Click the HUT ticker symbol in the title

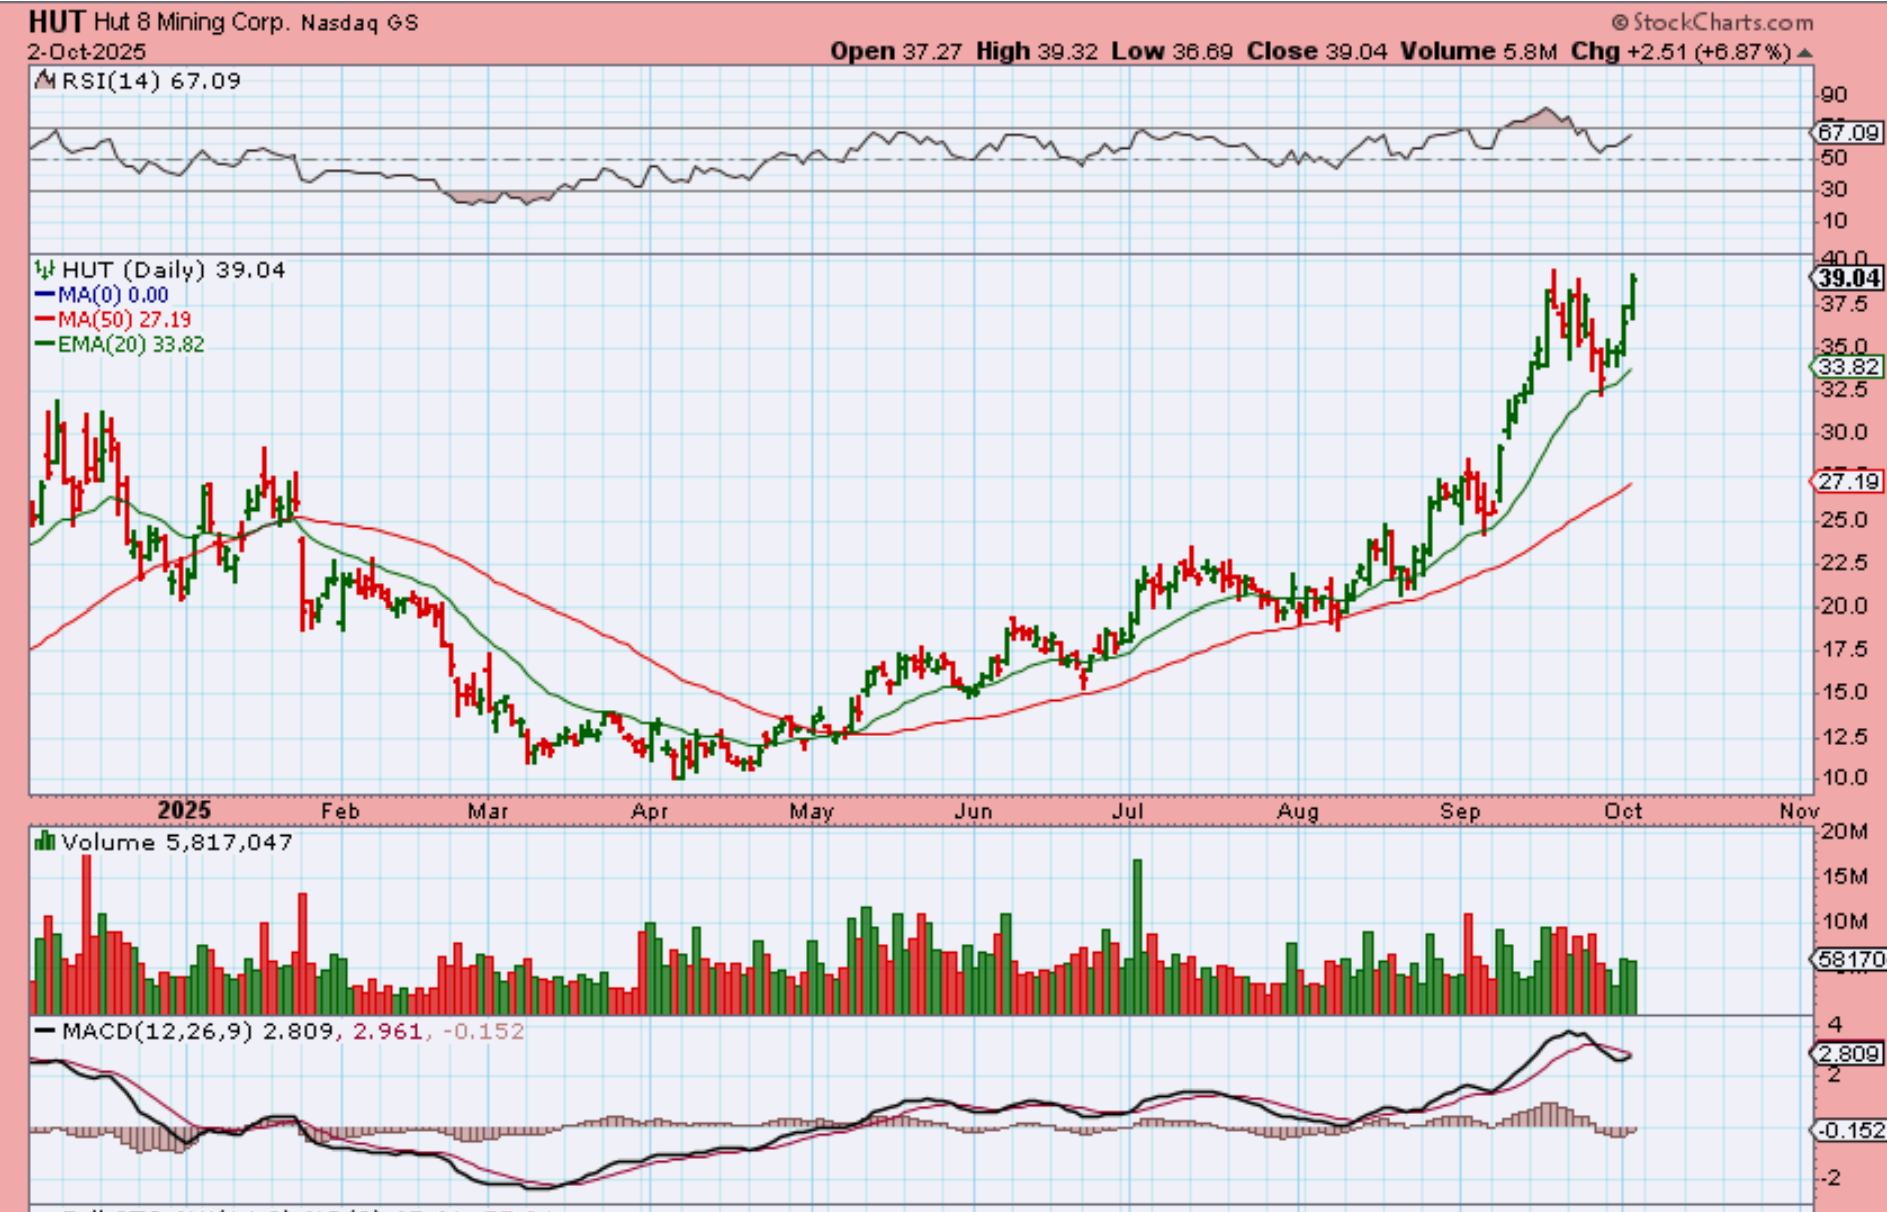[57, 21]
